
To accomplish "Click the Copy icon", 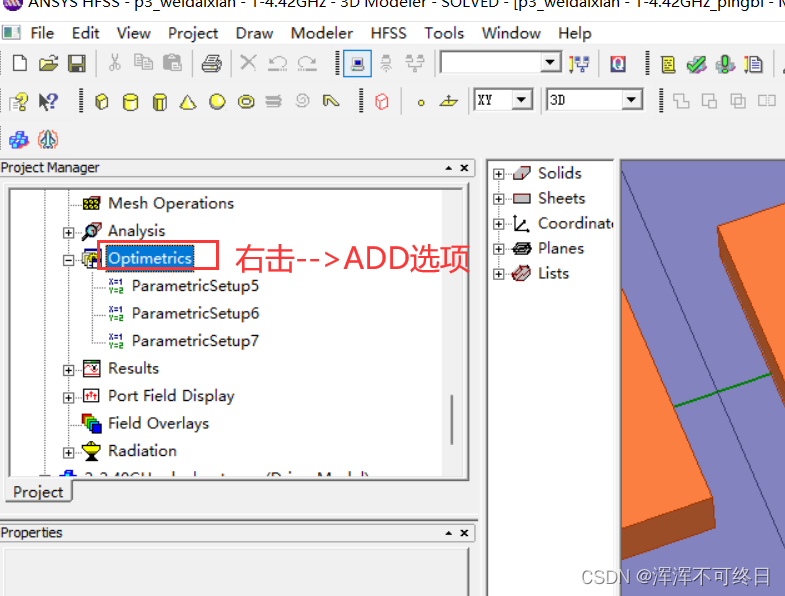I will point(144,63).
